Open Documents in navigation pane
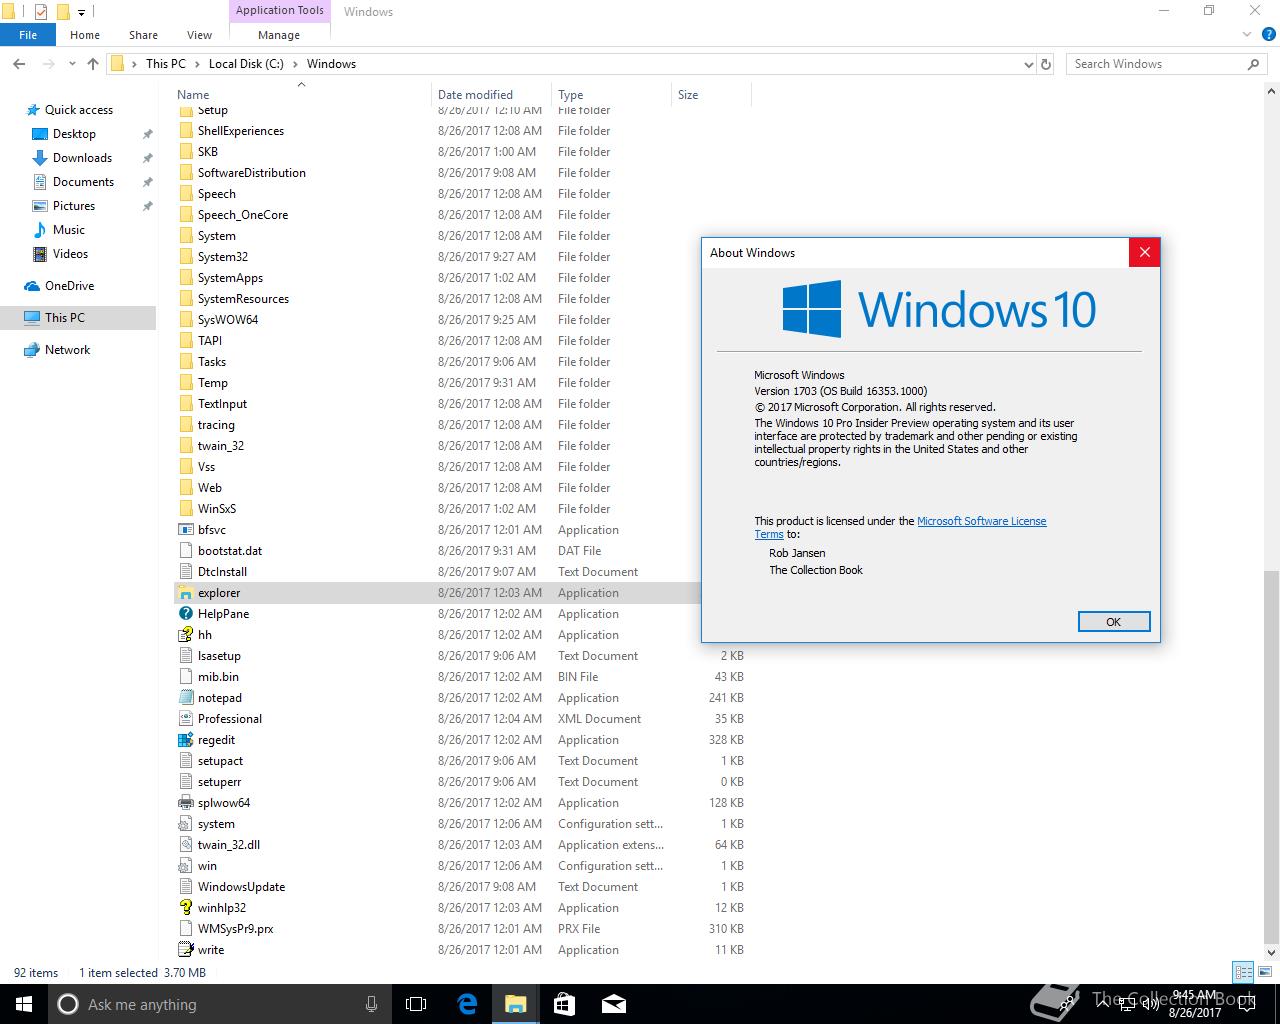 coord(83,182)
